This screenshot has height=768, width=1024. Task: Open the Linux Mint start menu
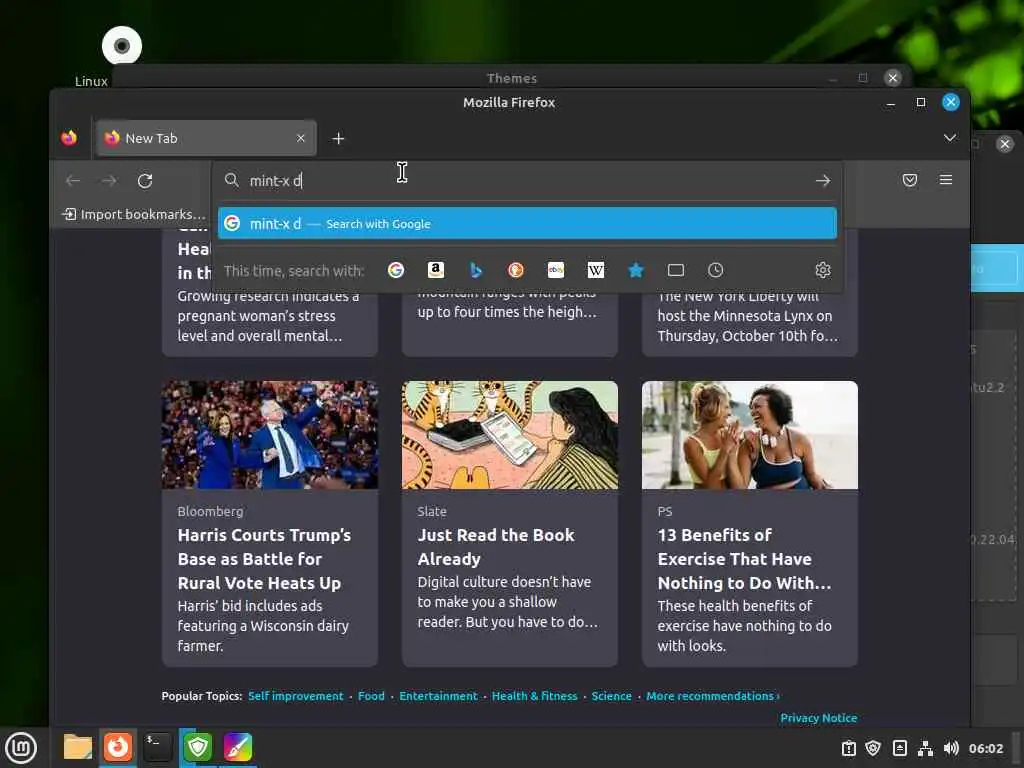coord(21,748)
